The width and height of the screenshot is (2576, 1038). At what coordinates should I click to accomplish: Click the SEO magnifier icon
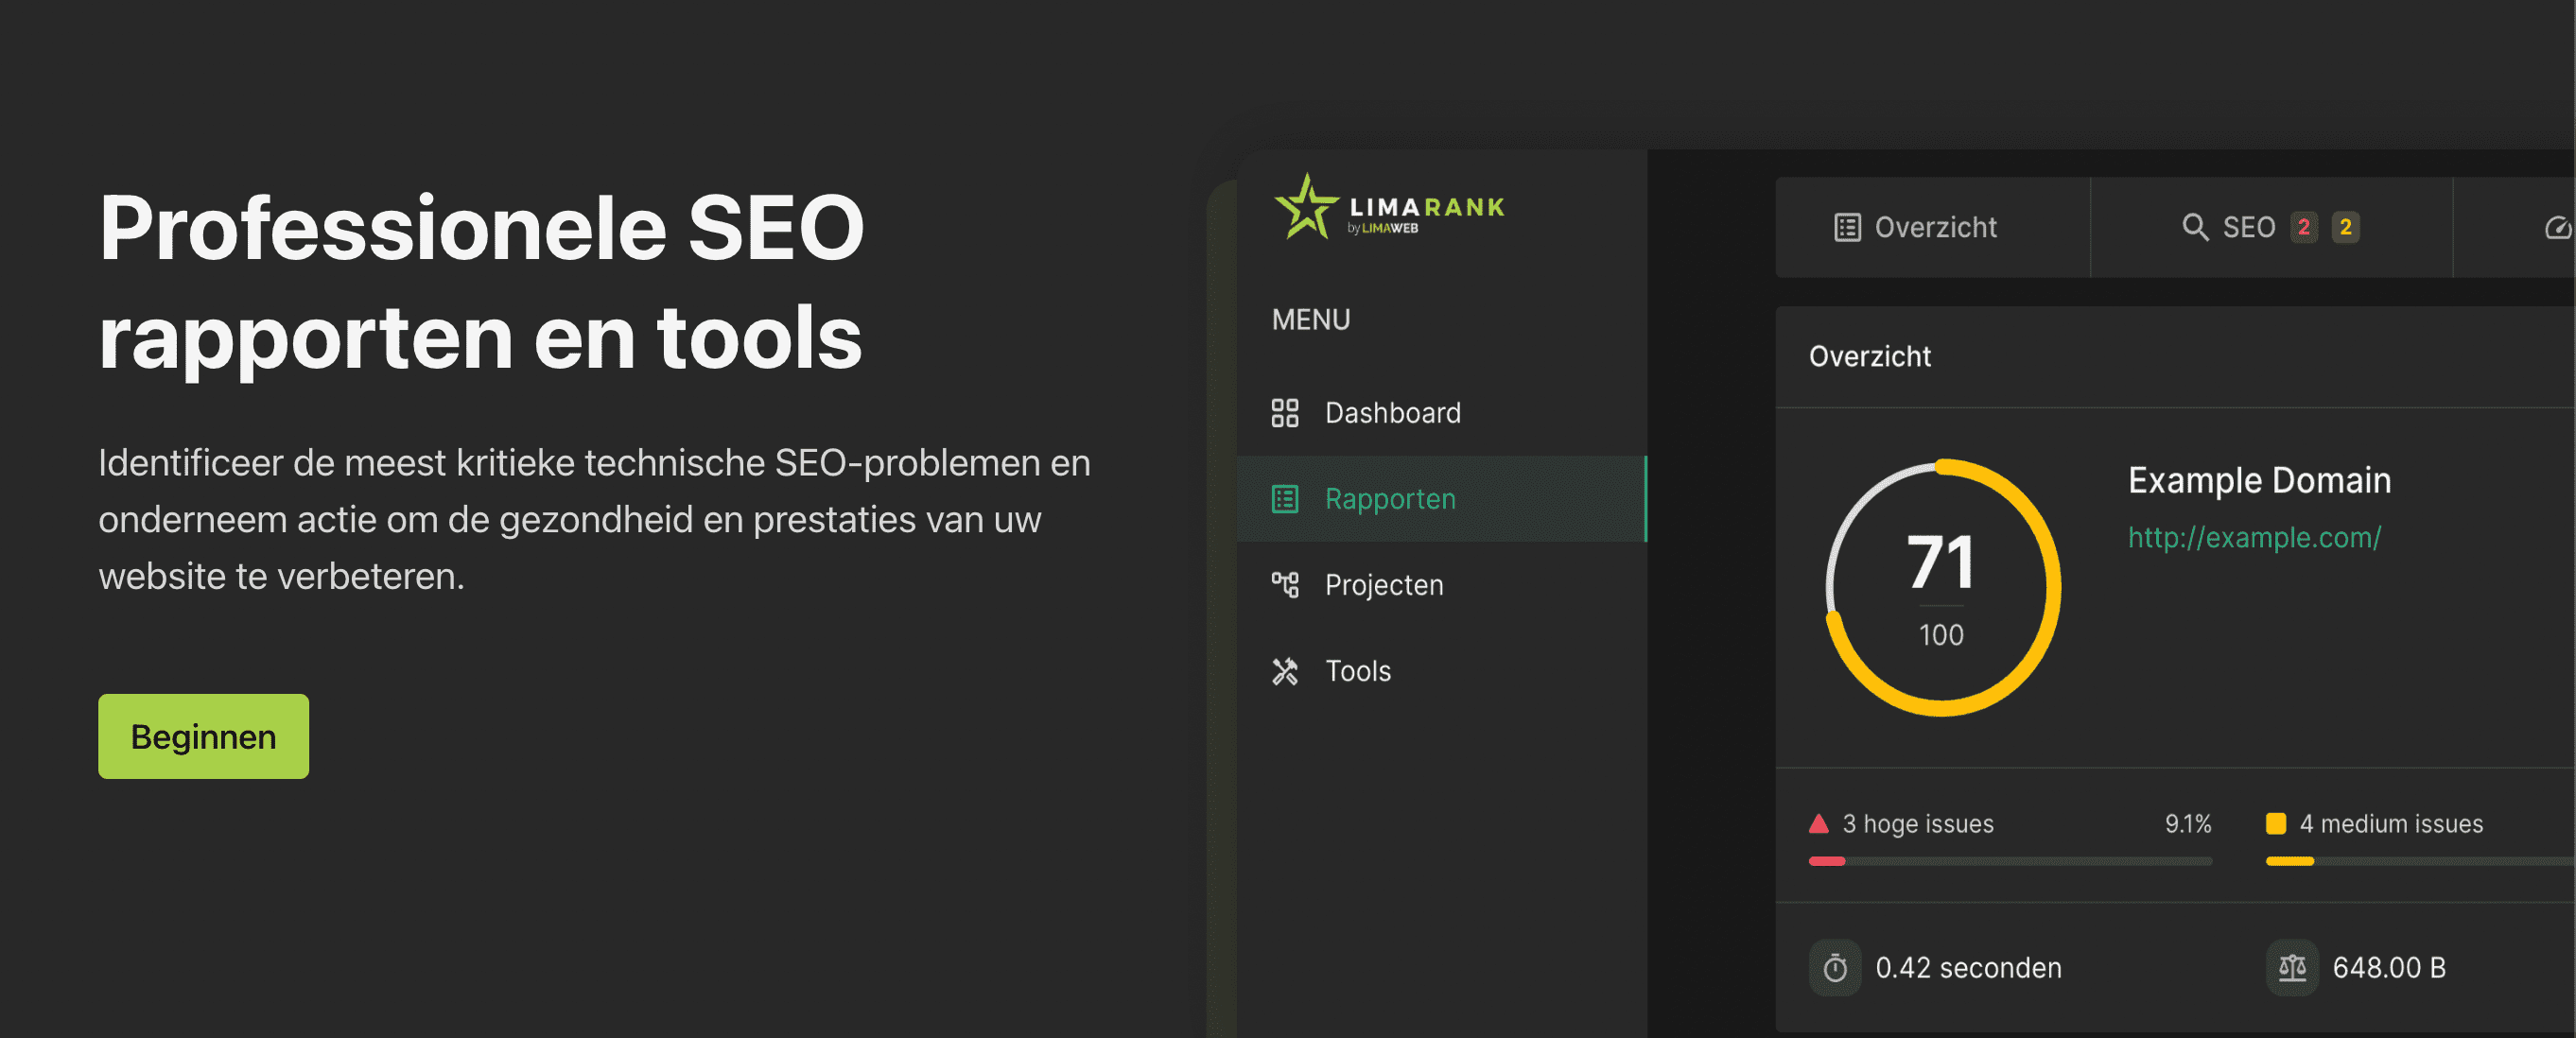point(2195,228)
